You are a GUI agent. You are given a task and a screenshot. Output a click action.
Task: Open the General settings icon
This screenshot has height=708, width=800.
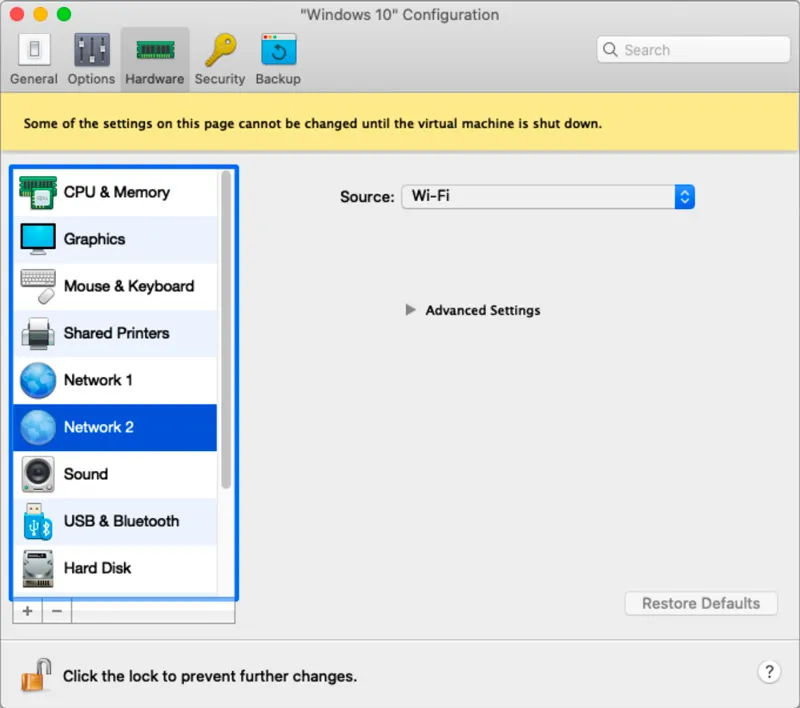pyautogui.click(x=34, y=49)
